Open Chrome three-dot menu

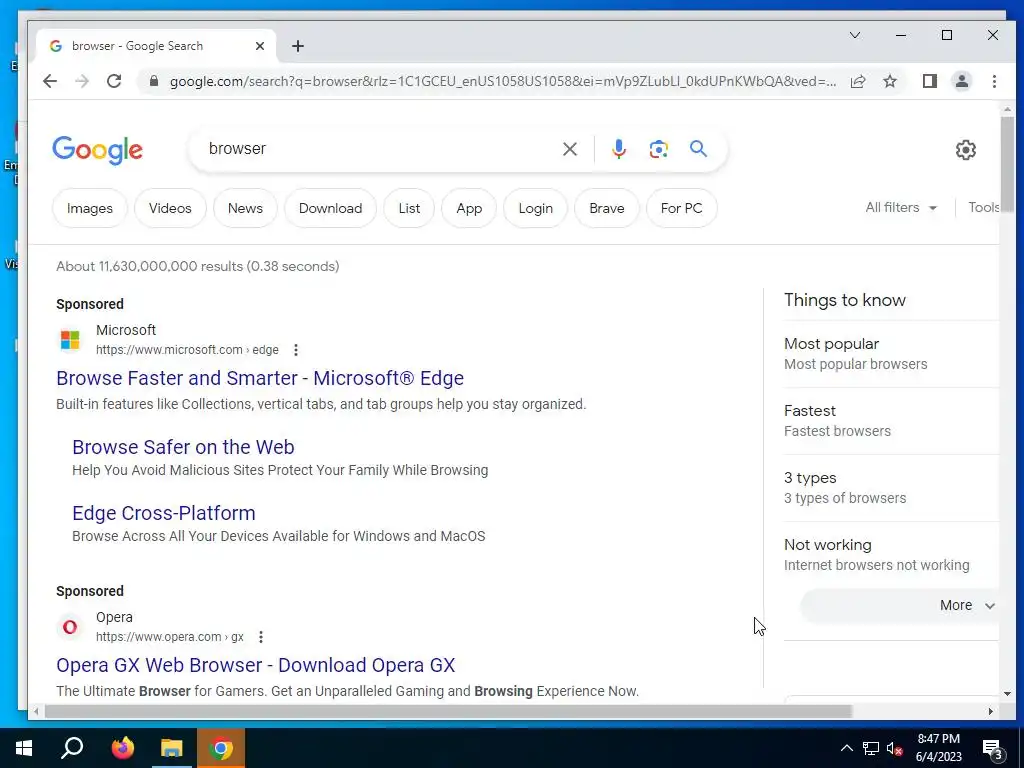[x=994, y=81]
